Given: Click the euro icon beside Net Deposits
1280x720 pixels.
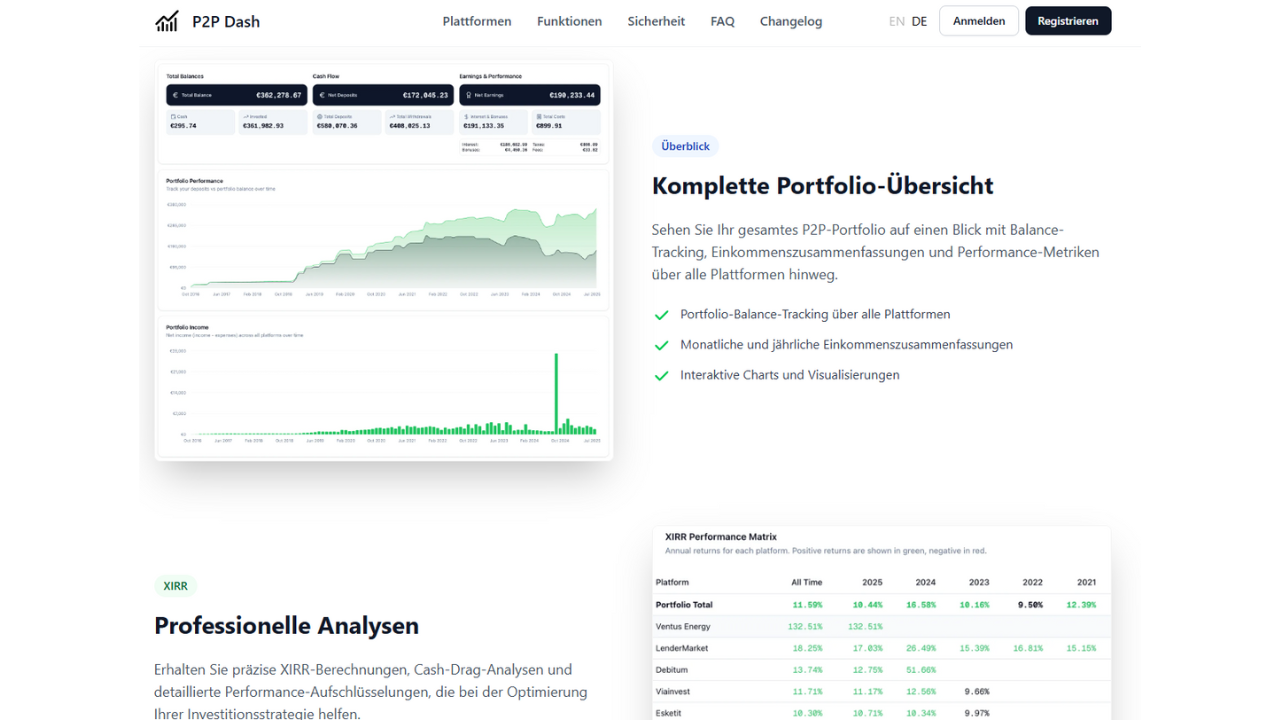Looking at the screenshot, I should [x=322, y=95].
